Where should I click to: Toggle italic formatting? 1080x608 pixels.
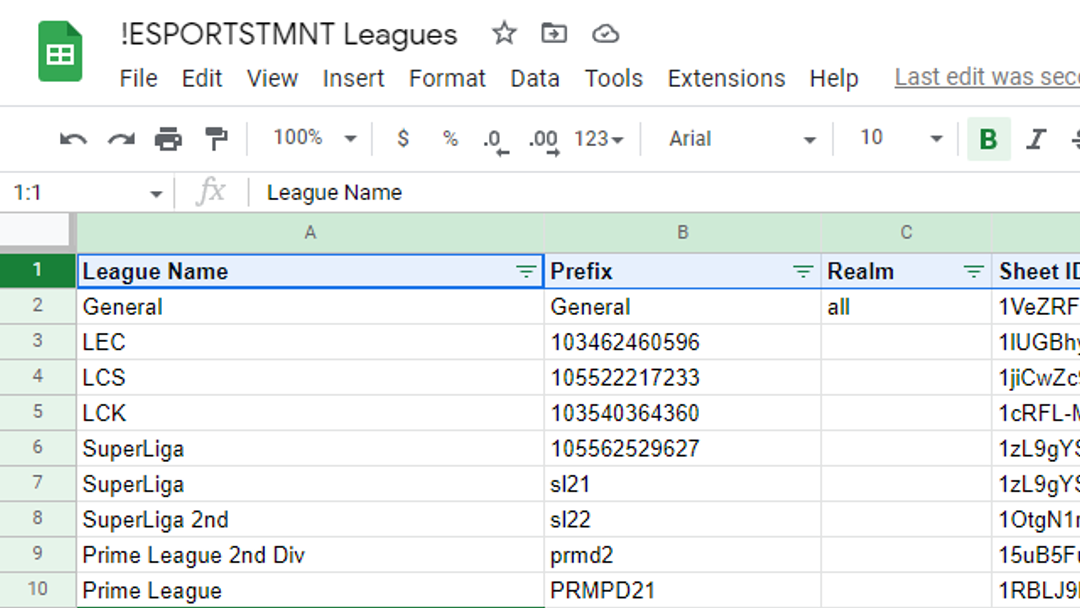coord(1036,139)
